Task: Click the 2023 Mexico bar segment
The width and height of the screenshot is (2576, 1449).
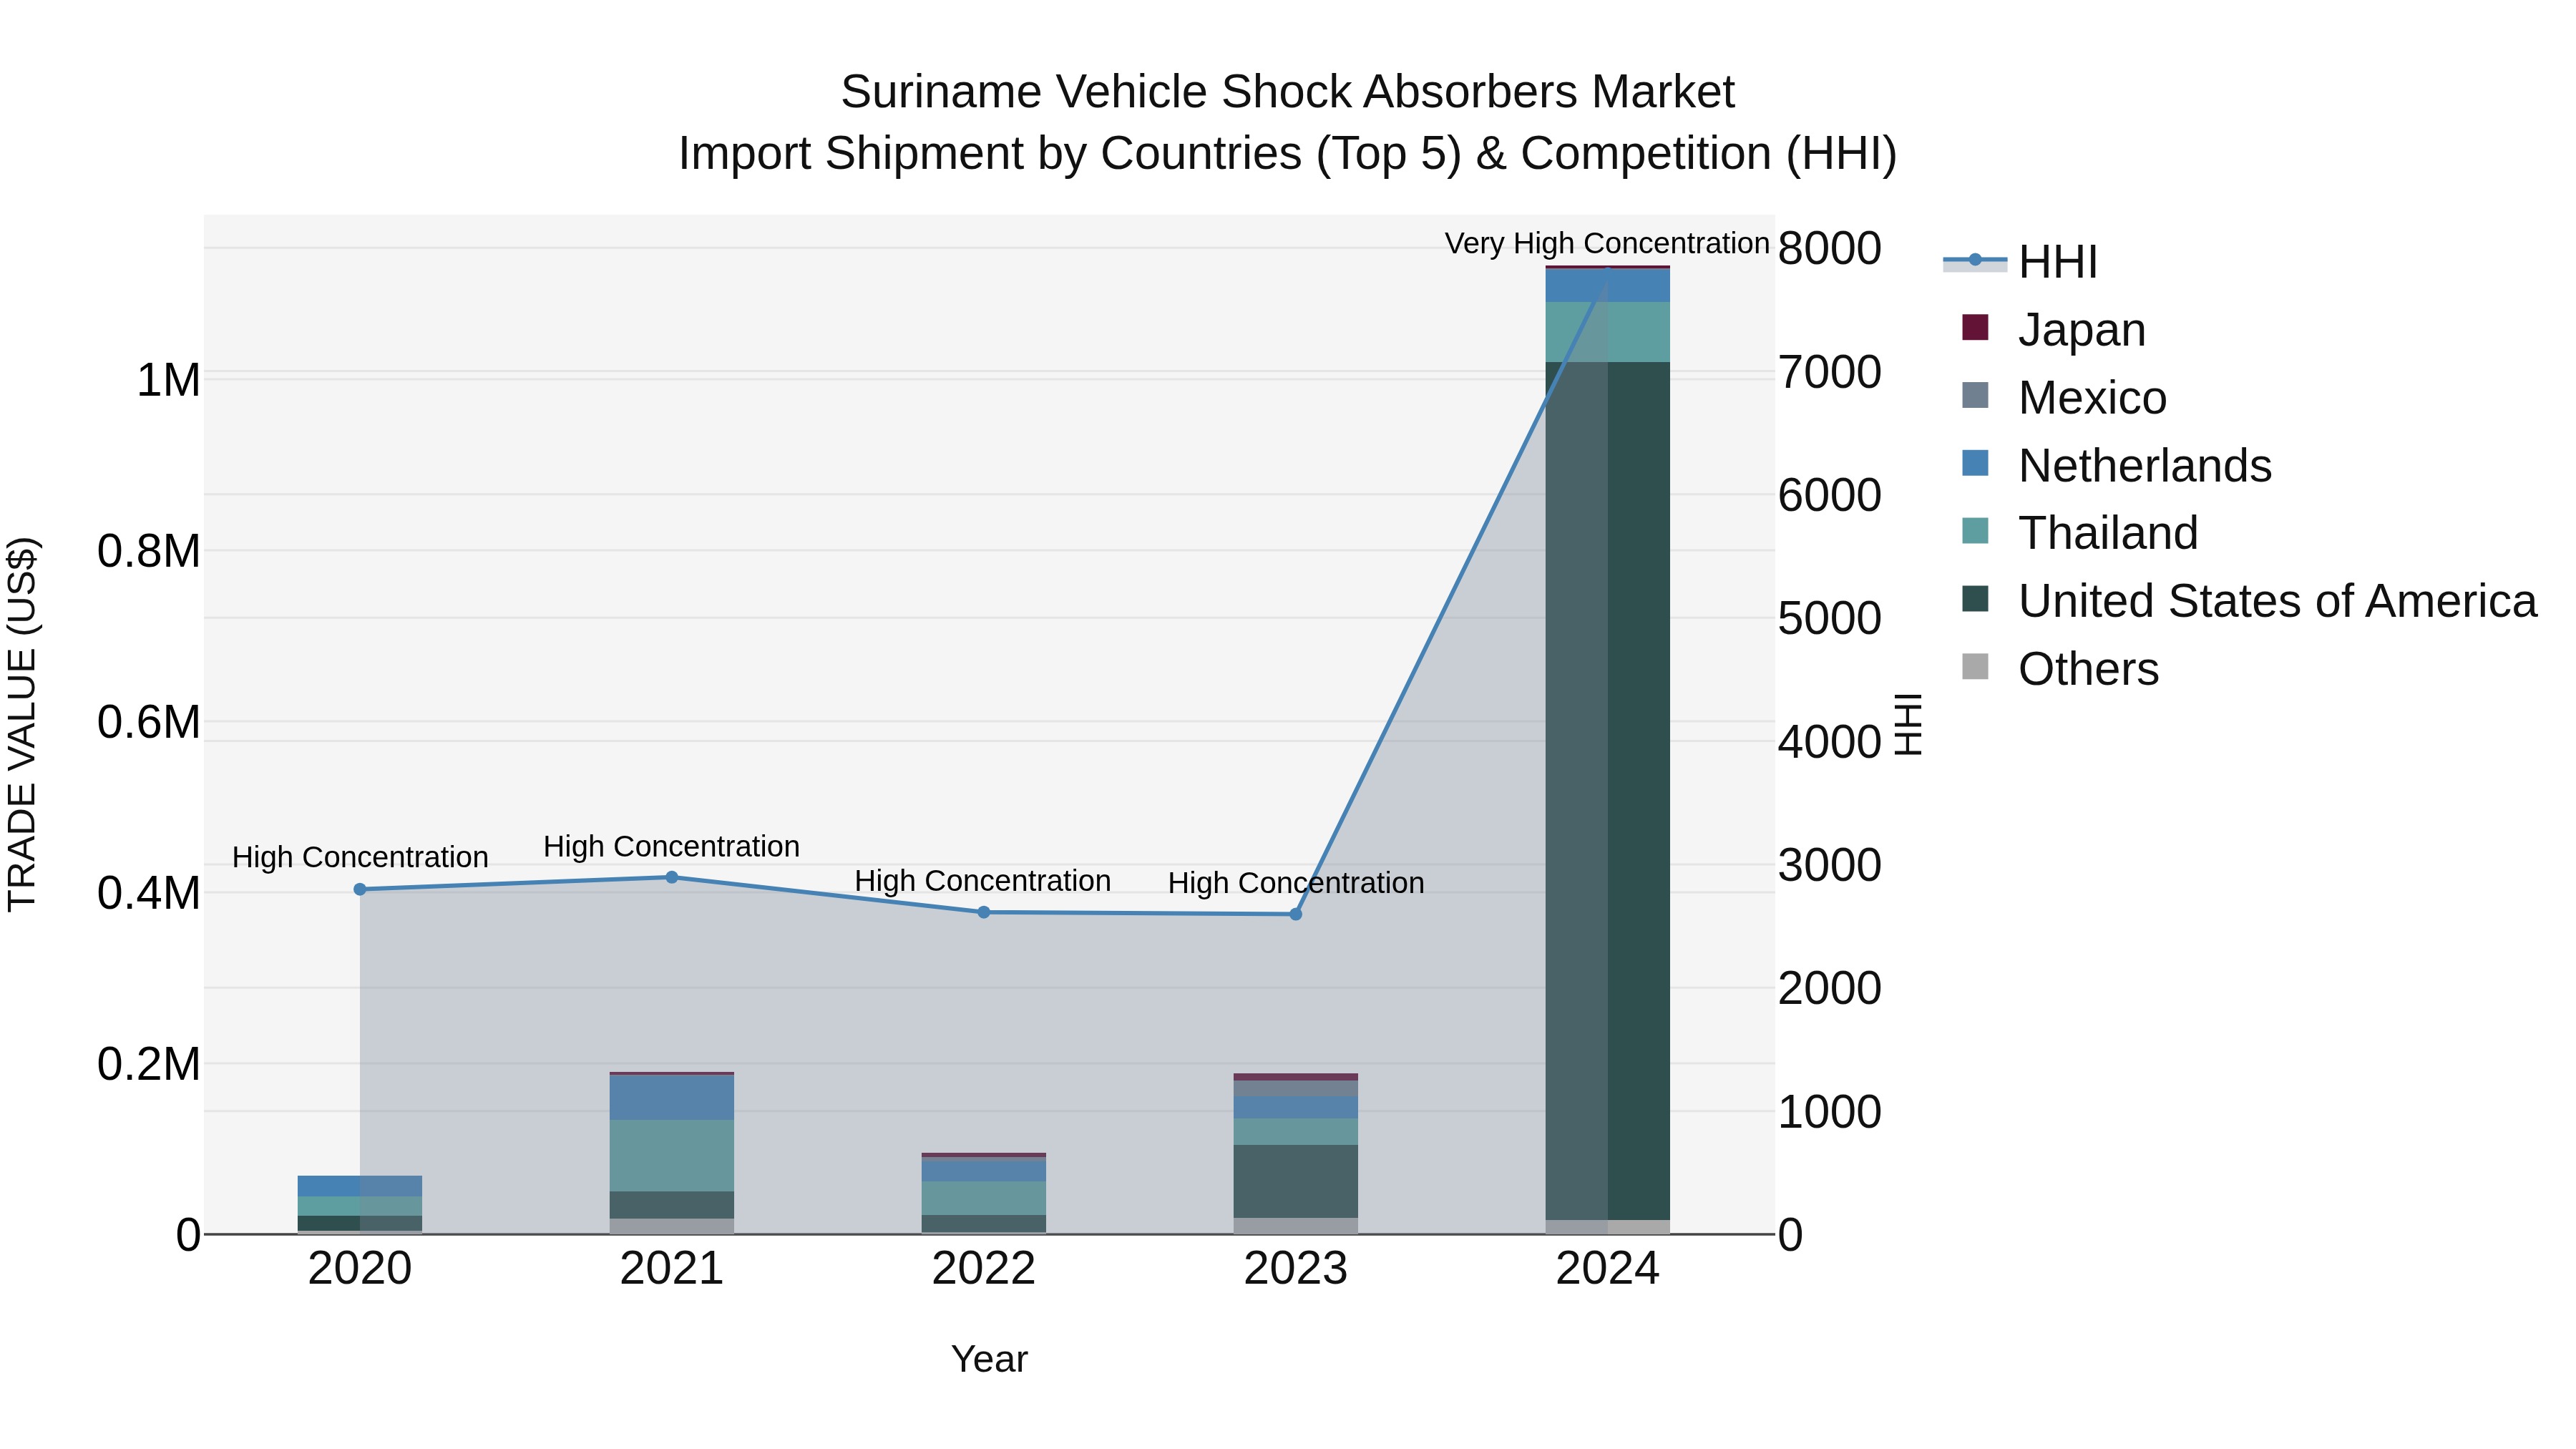Action: (1295, 1088)
